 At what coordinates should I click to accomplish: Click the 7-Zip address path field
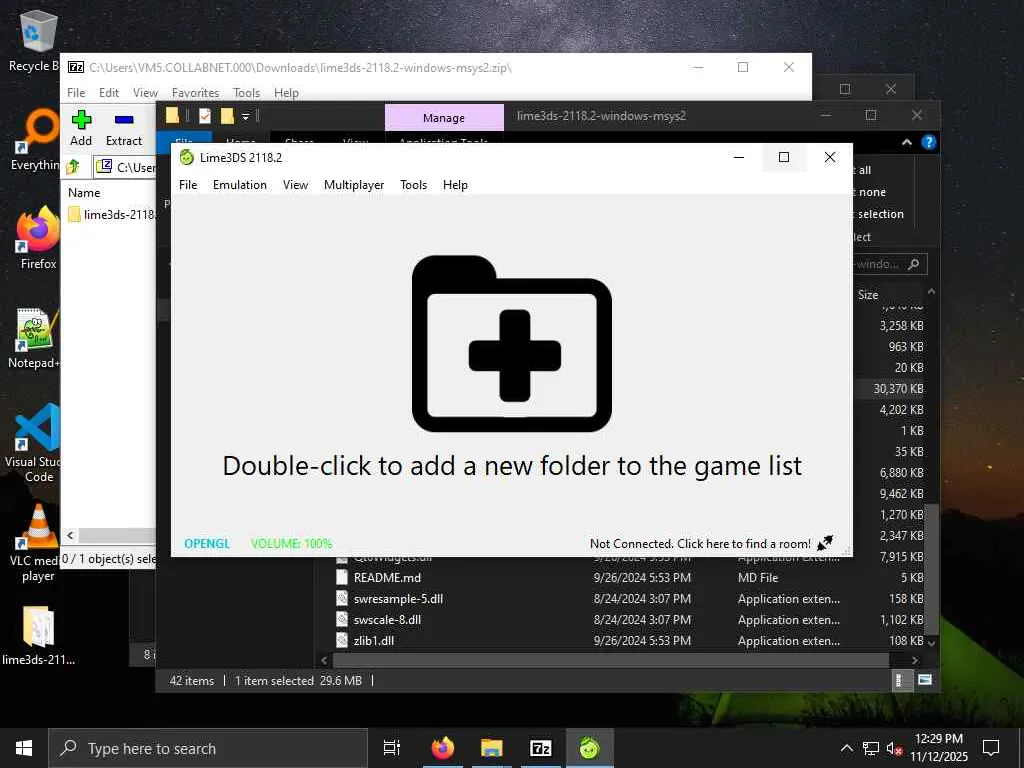click(x=125, y=167)
